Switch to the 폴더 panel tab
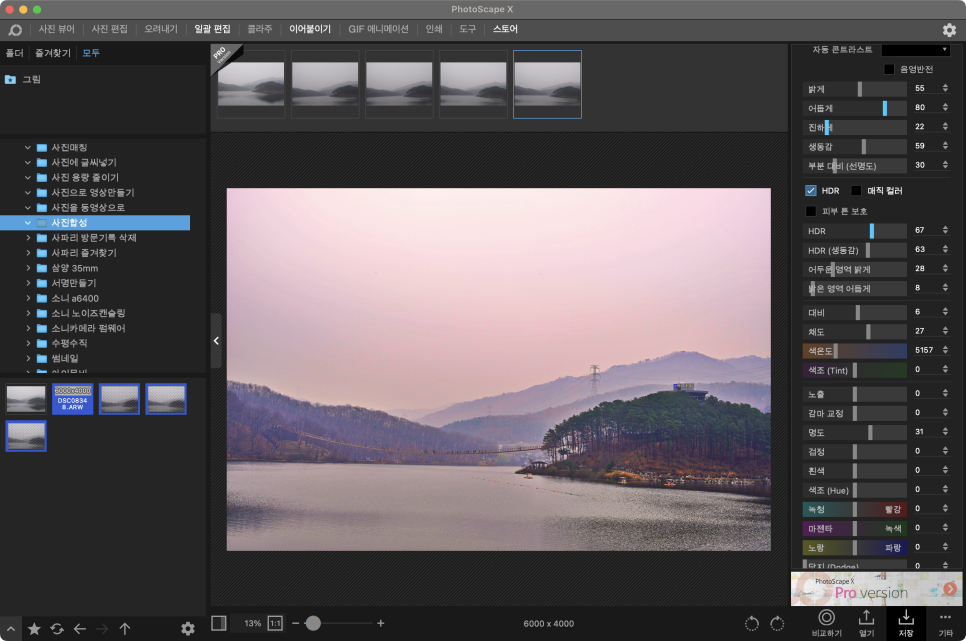Image resolution: width=966 pixels, height=641 pixels. pos(14,54)
